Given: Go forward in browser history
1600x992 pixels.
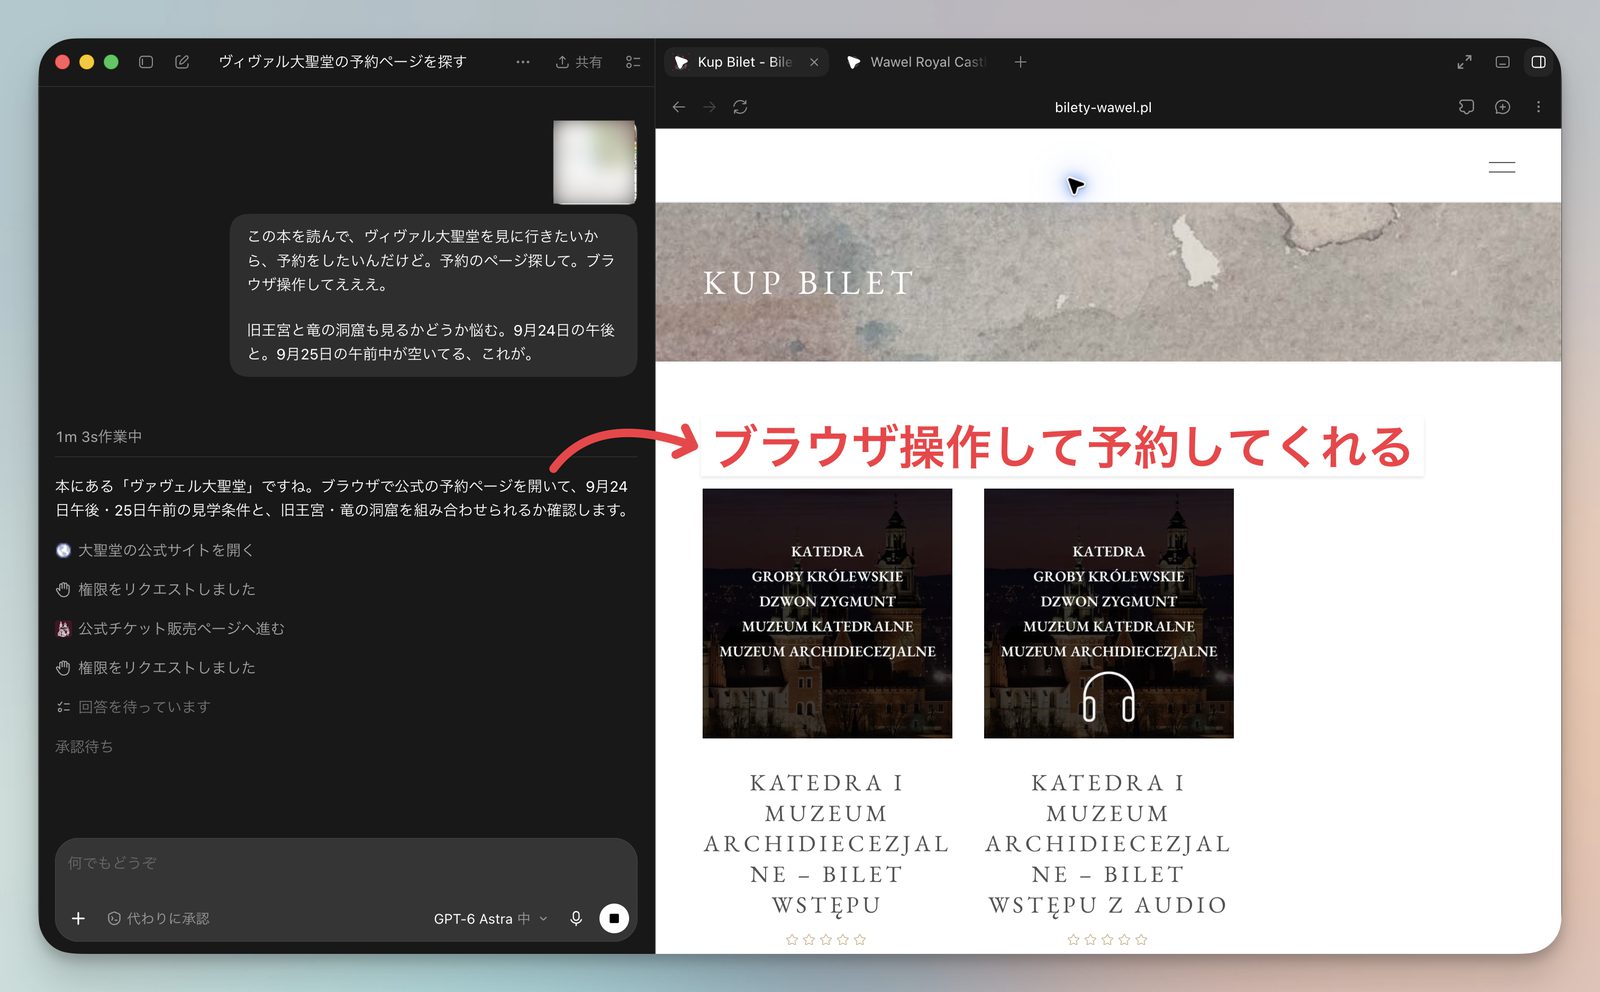Looking at the screenshot, I should [x=709, y=107].
